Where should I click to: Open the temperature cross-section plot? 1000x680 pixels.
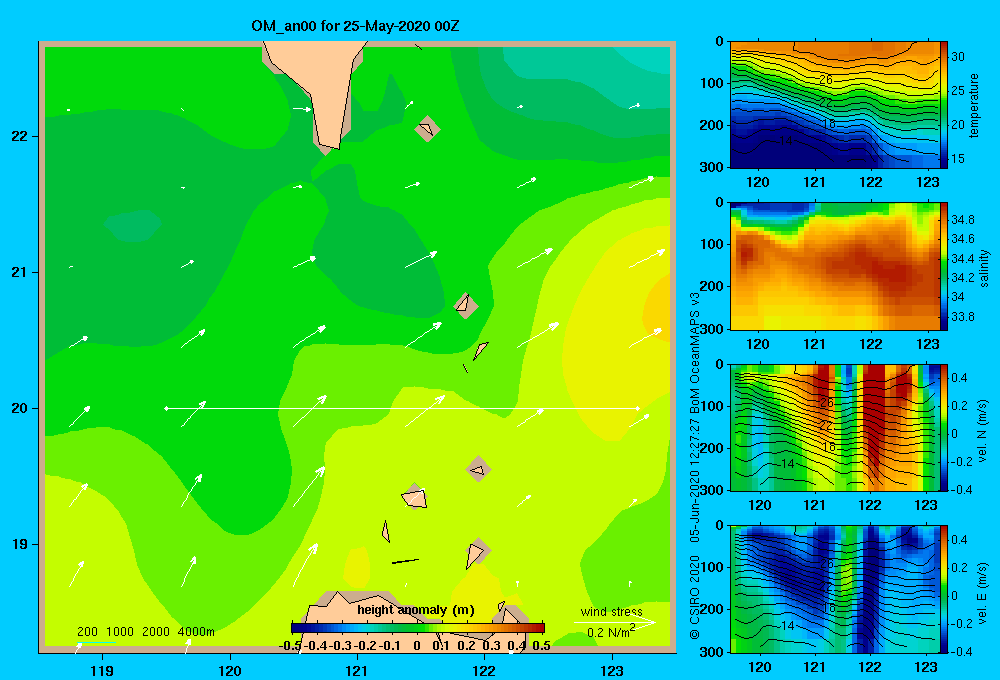[835, 105]
